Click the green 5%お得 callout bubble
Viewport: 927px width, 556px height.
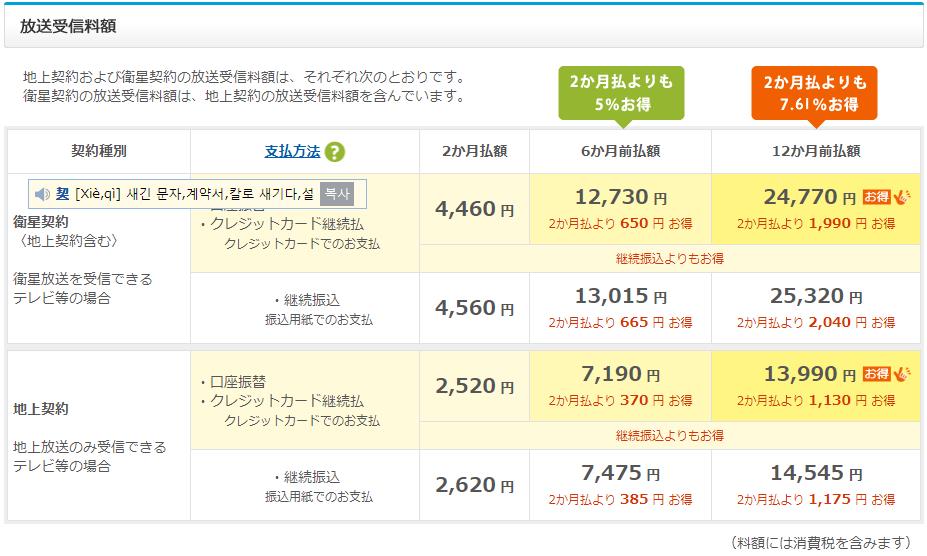click(621, 92)
